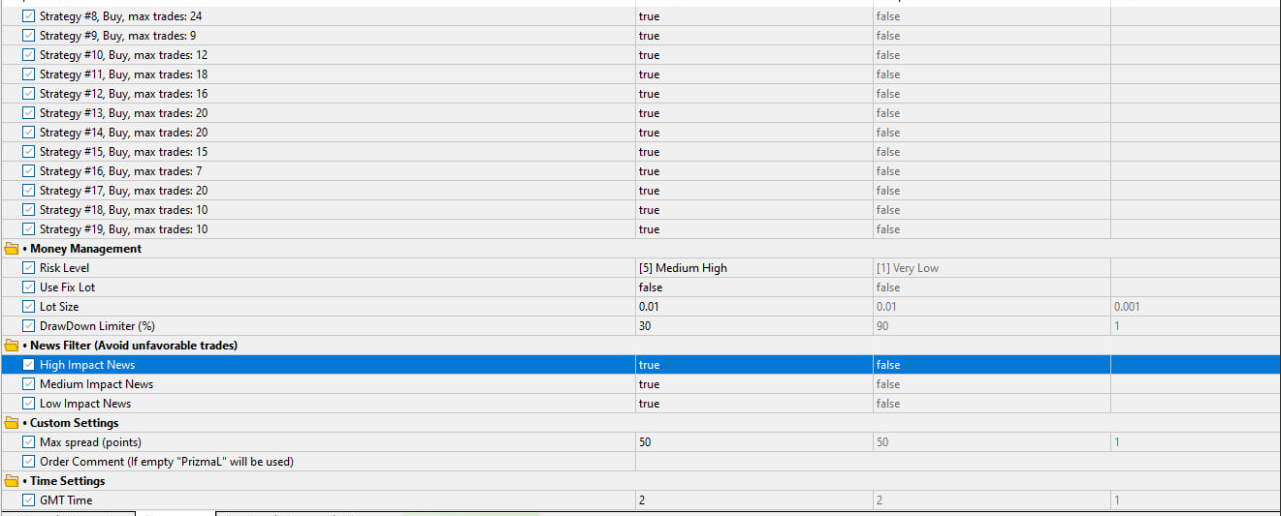This screenshot has height=516, width=1281.
Task: Toggle the DrawDown Limiter (%) checkbox
Action: click(28, 326)
